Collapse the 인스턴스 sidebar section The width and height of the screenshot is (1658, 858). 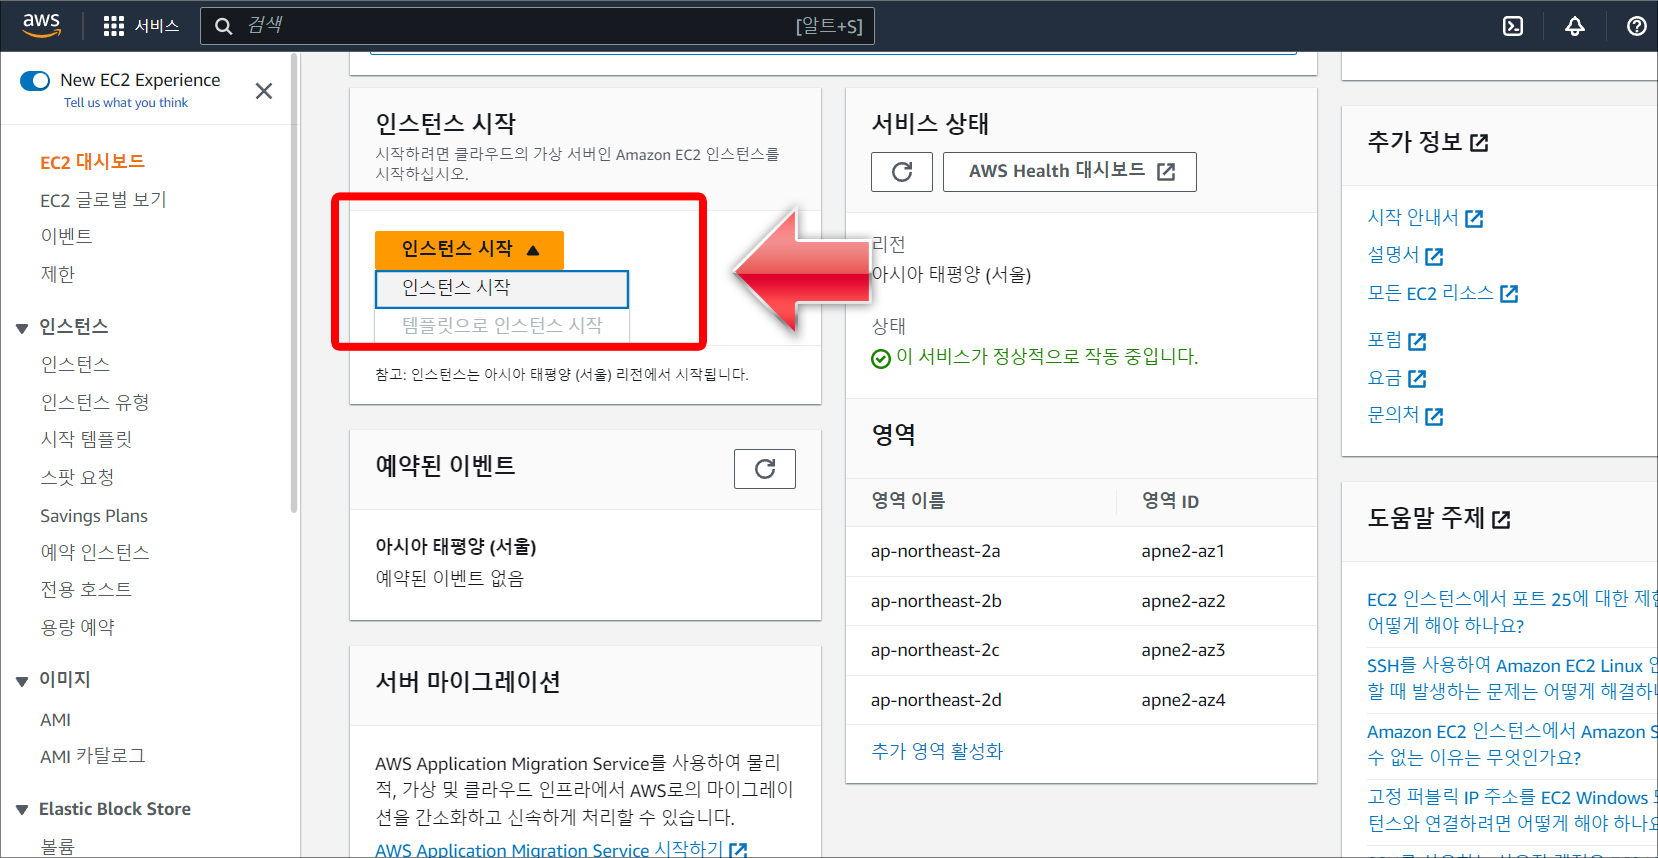(x=22, y=328)
